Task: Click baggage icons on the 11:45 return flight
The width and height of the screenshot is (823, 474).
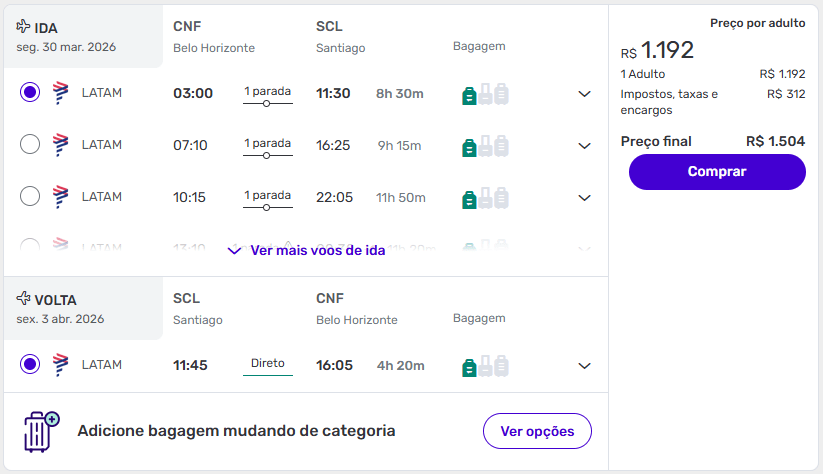Action: click(485, 366)
